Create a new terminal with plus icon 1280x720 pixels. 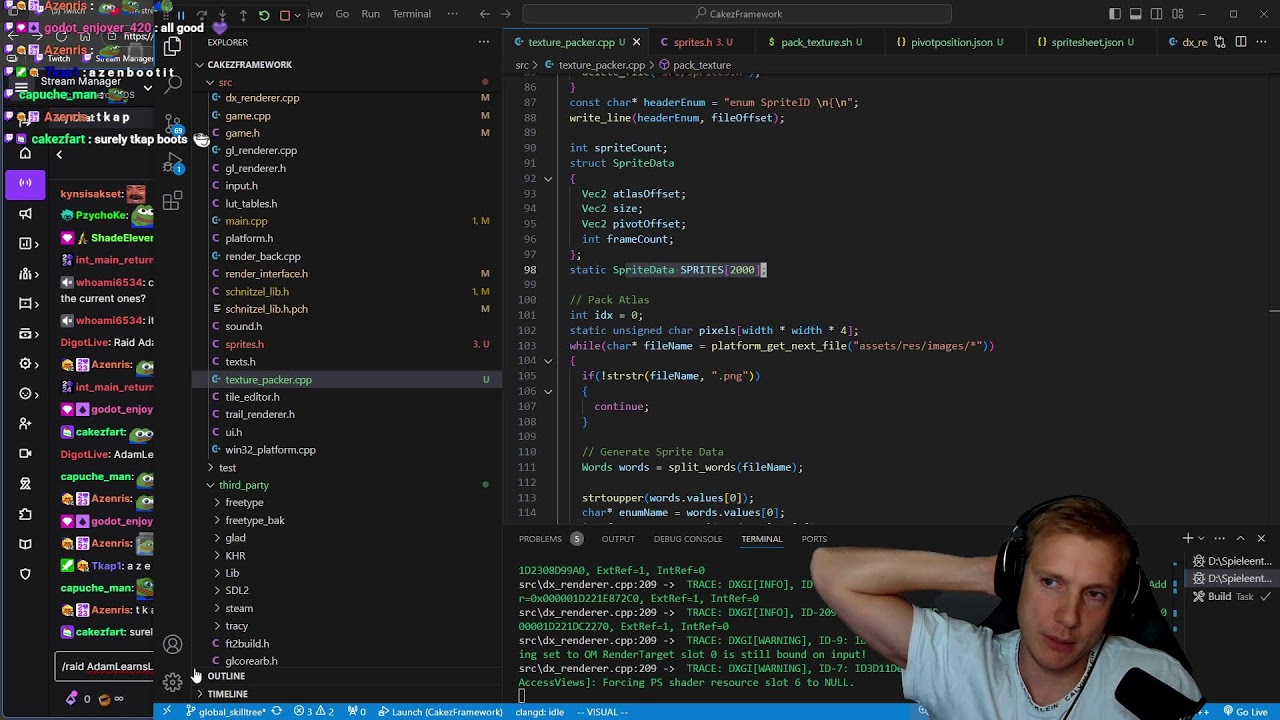point(1188,539)
